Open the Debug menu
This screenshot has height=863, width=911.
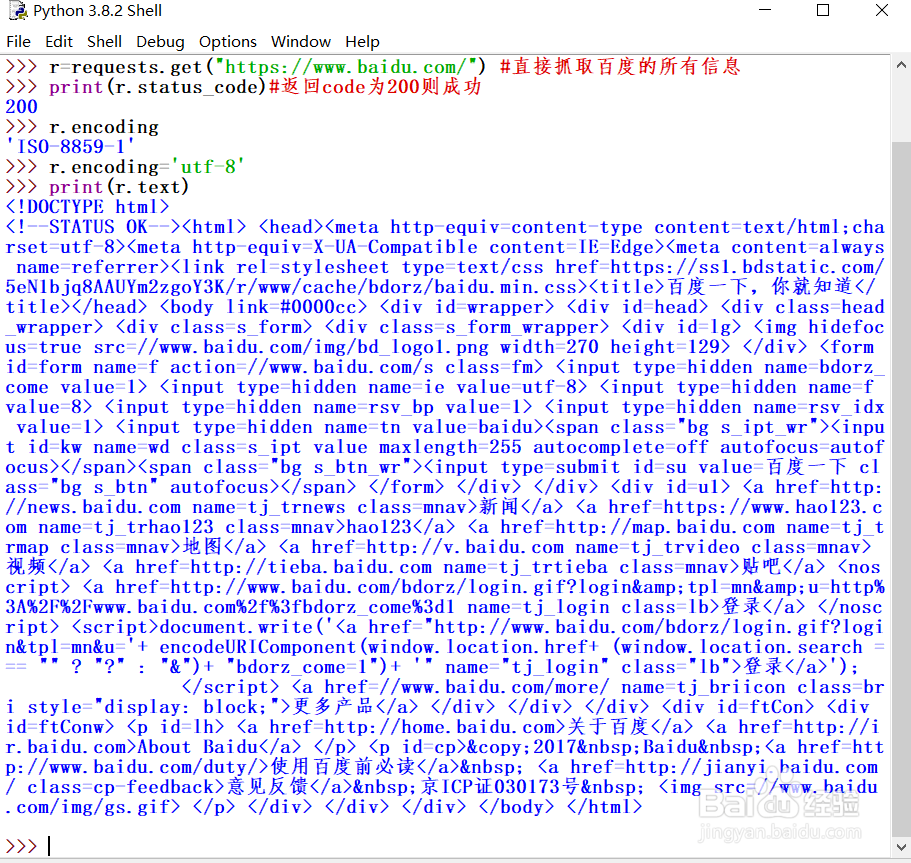pos(160,42)
